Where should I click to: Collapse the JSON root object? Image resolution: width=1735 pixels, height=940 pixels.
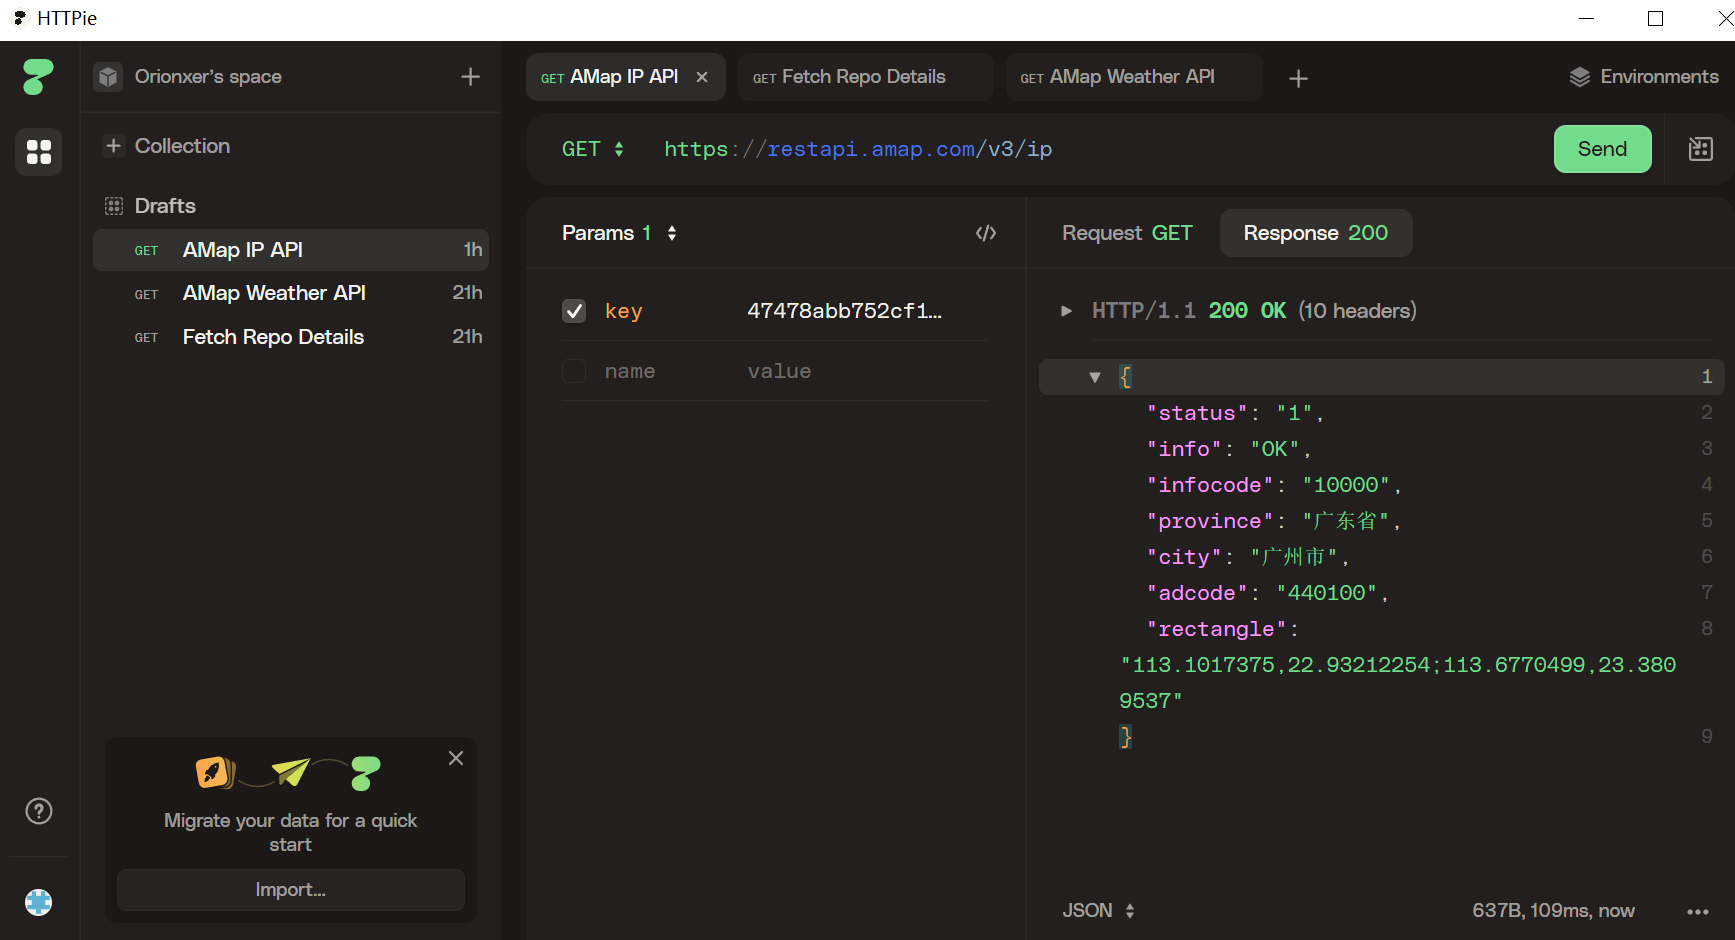point(1095,377)
